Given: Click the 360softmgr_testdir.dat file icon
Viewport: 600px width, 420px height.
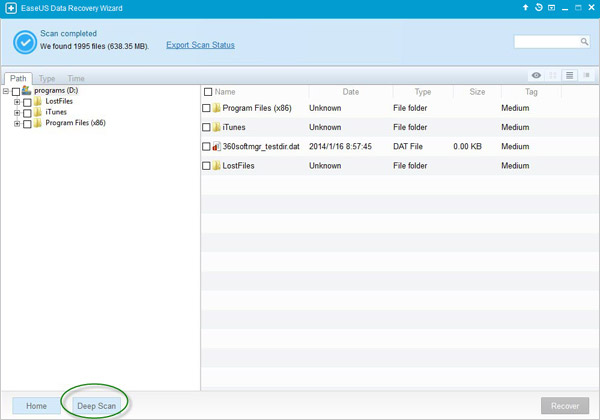Looking at the screenshot, I should (216, 147).
